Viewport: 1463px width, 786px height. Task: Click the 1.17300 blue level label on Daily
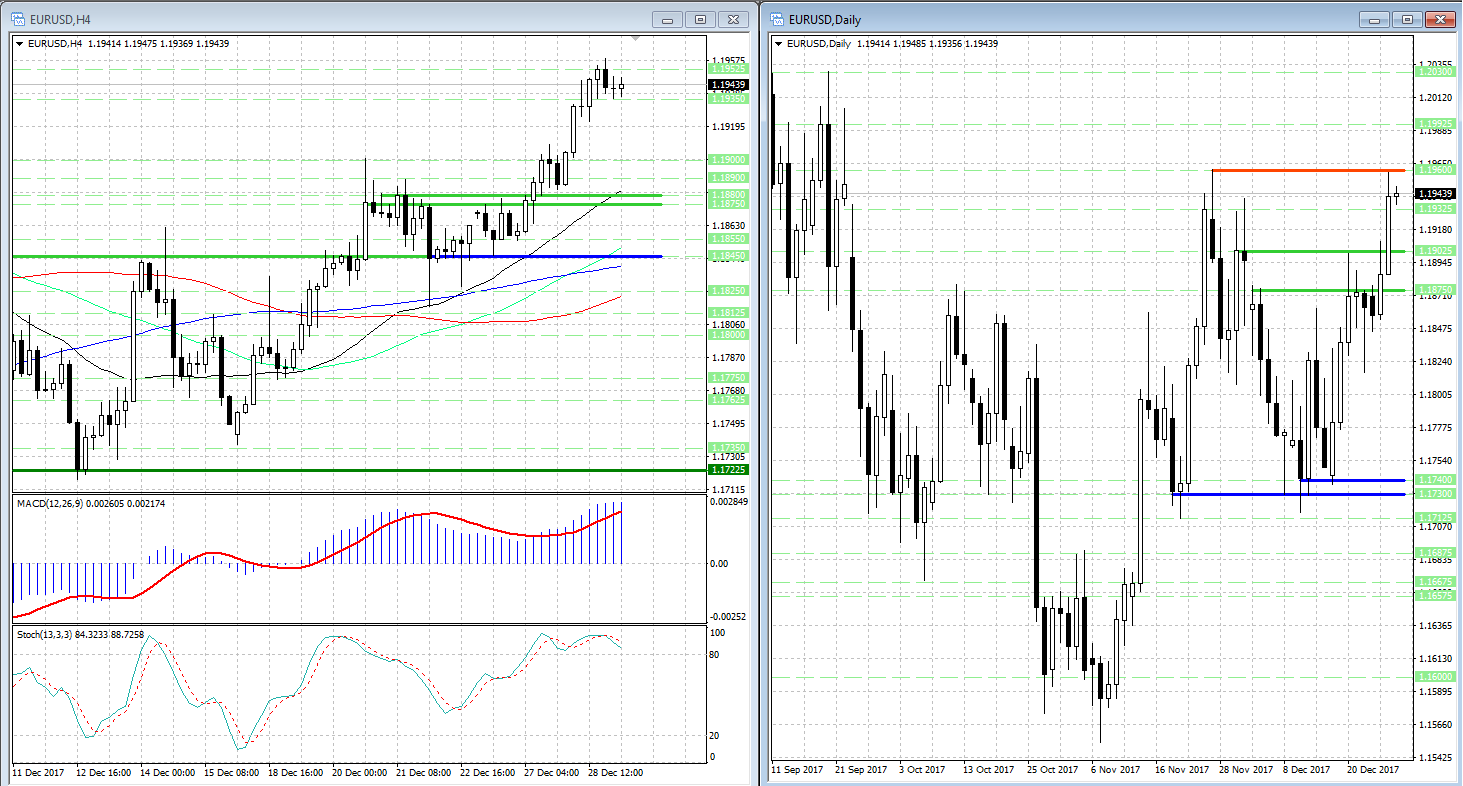pyautogui.click(x=1435, y=494)
